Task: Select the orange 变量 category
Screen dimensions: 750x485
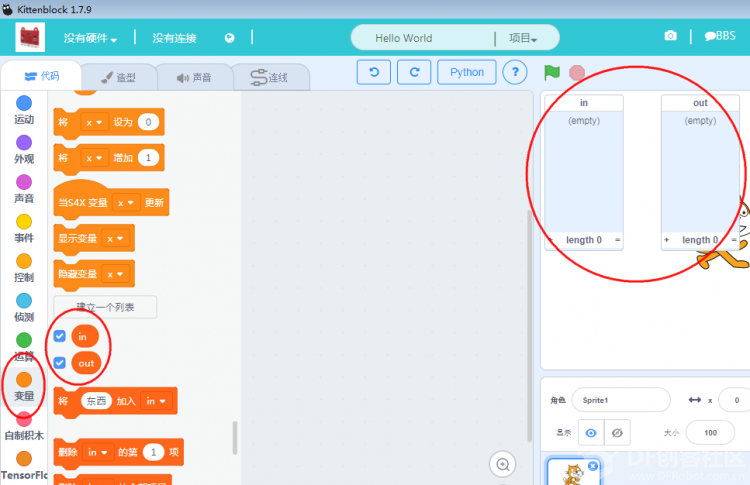Action: pos(24,386)
